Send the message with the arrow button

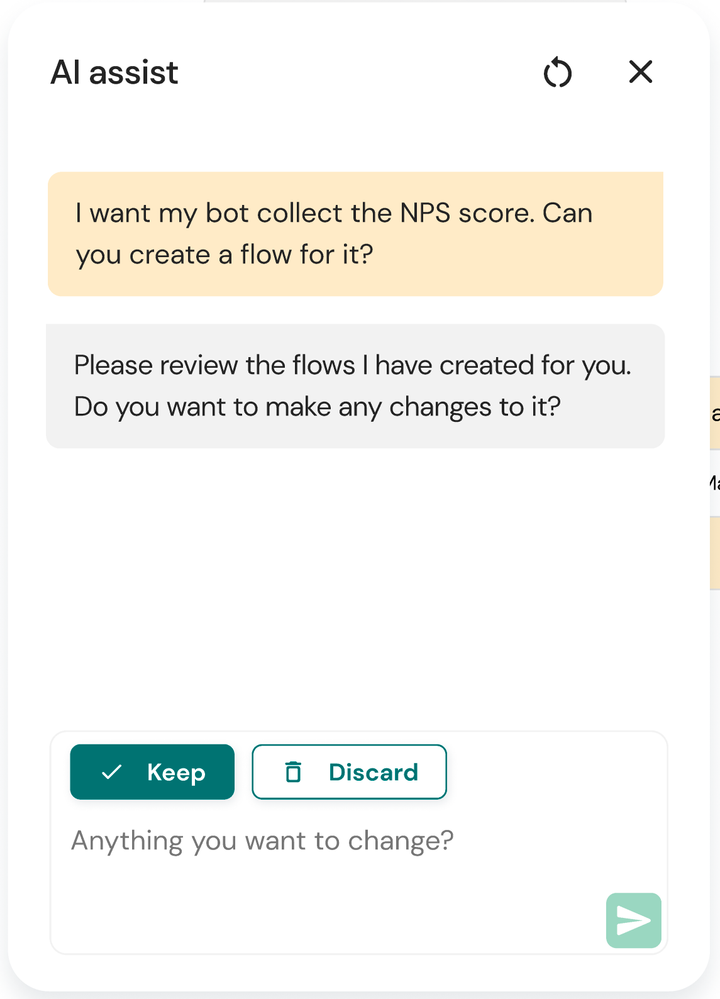click(633, 920)
